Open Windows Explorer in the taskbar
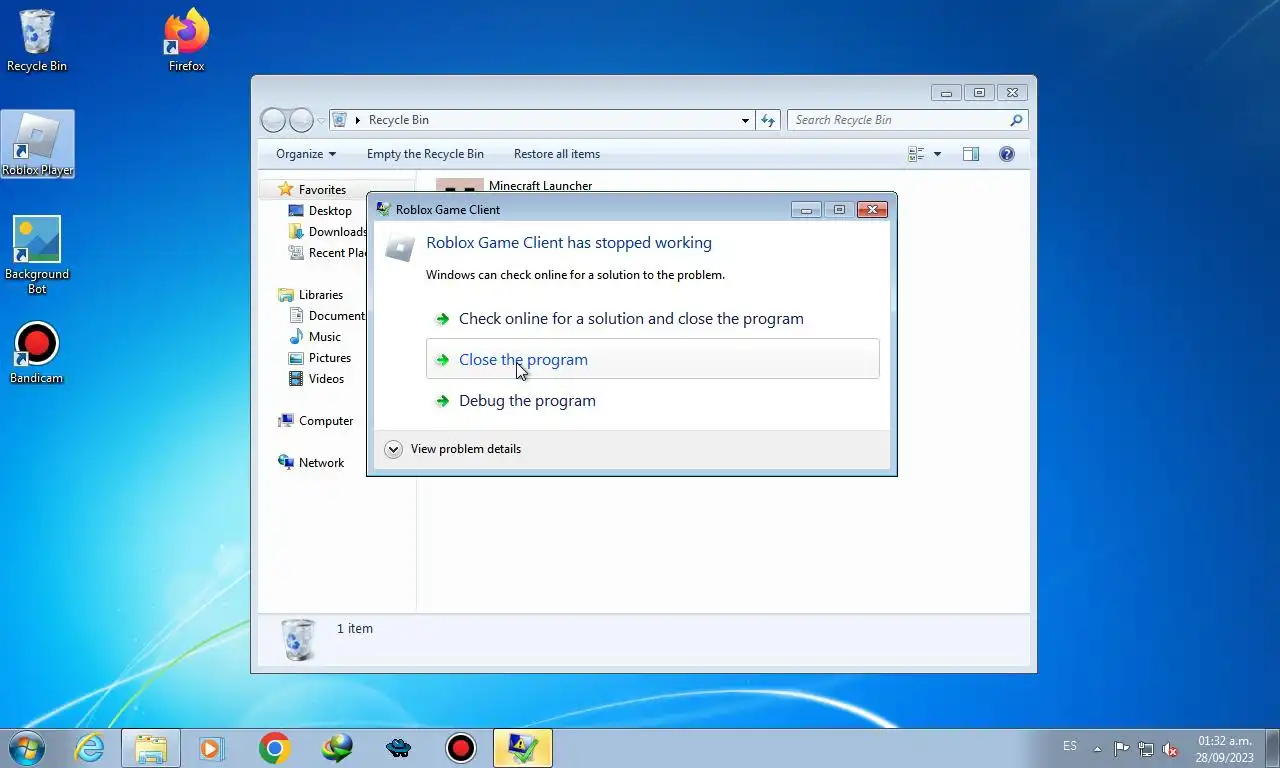 tap(151, 748)
